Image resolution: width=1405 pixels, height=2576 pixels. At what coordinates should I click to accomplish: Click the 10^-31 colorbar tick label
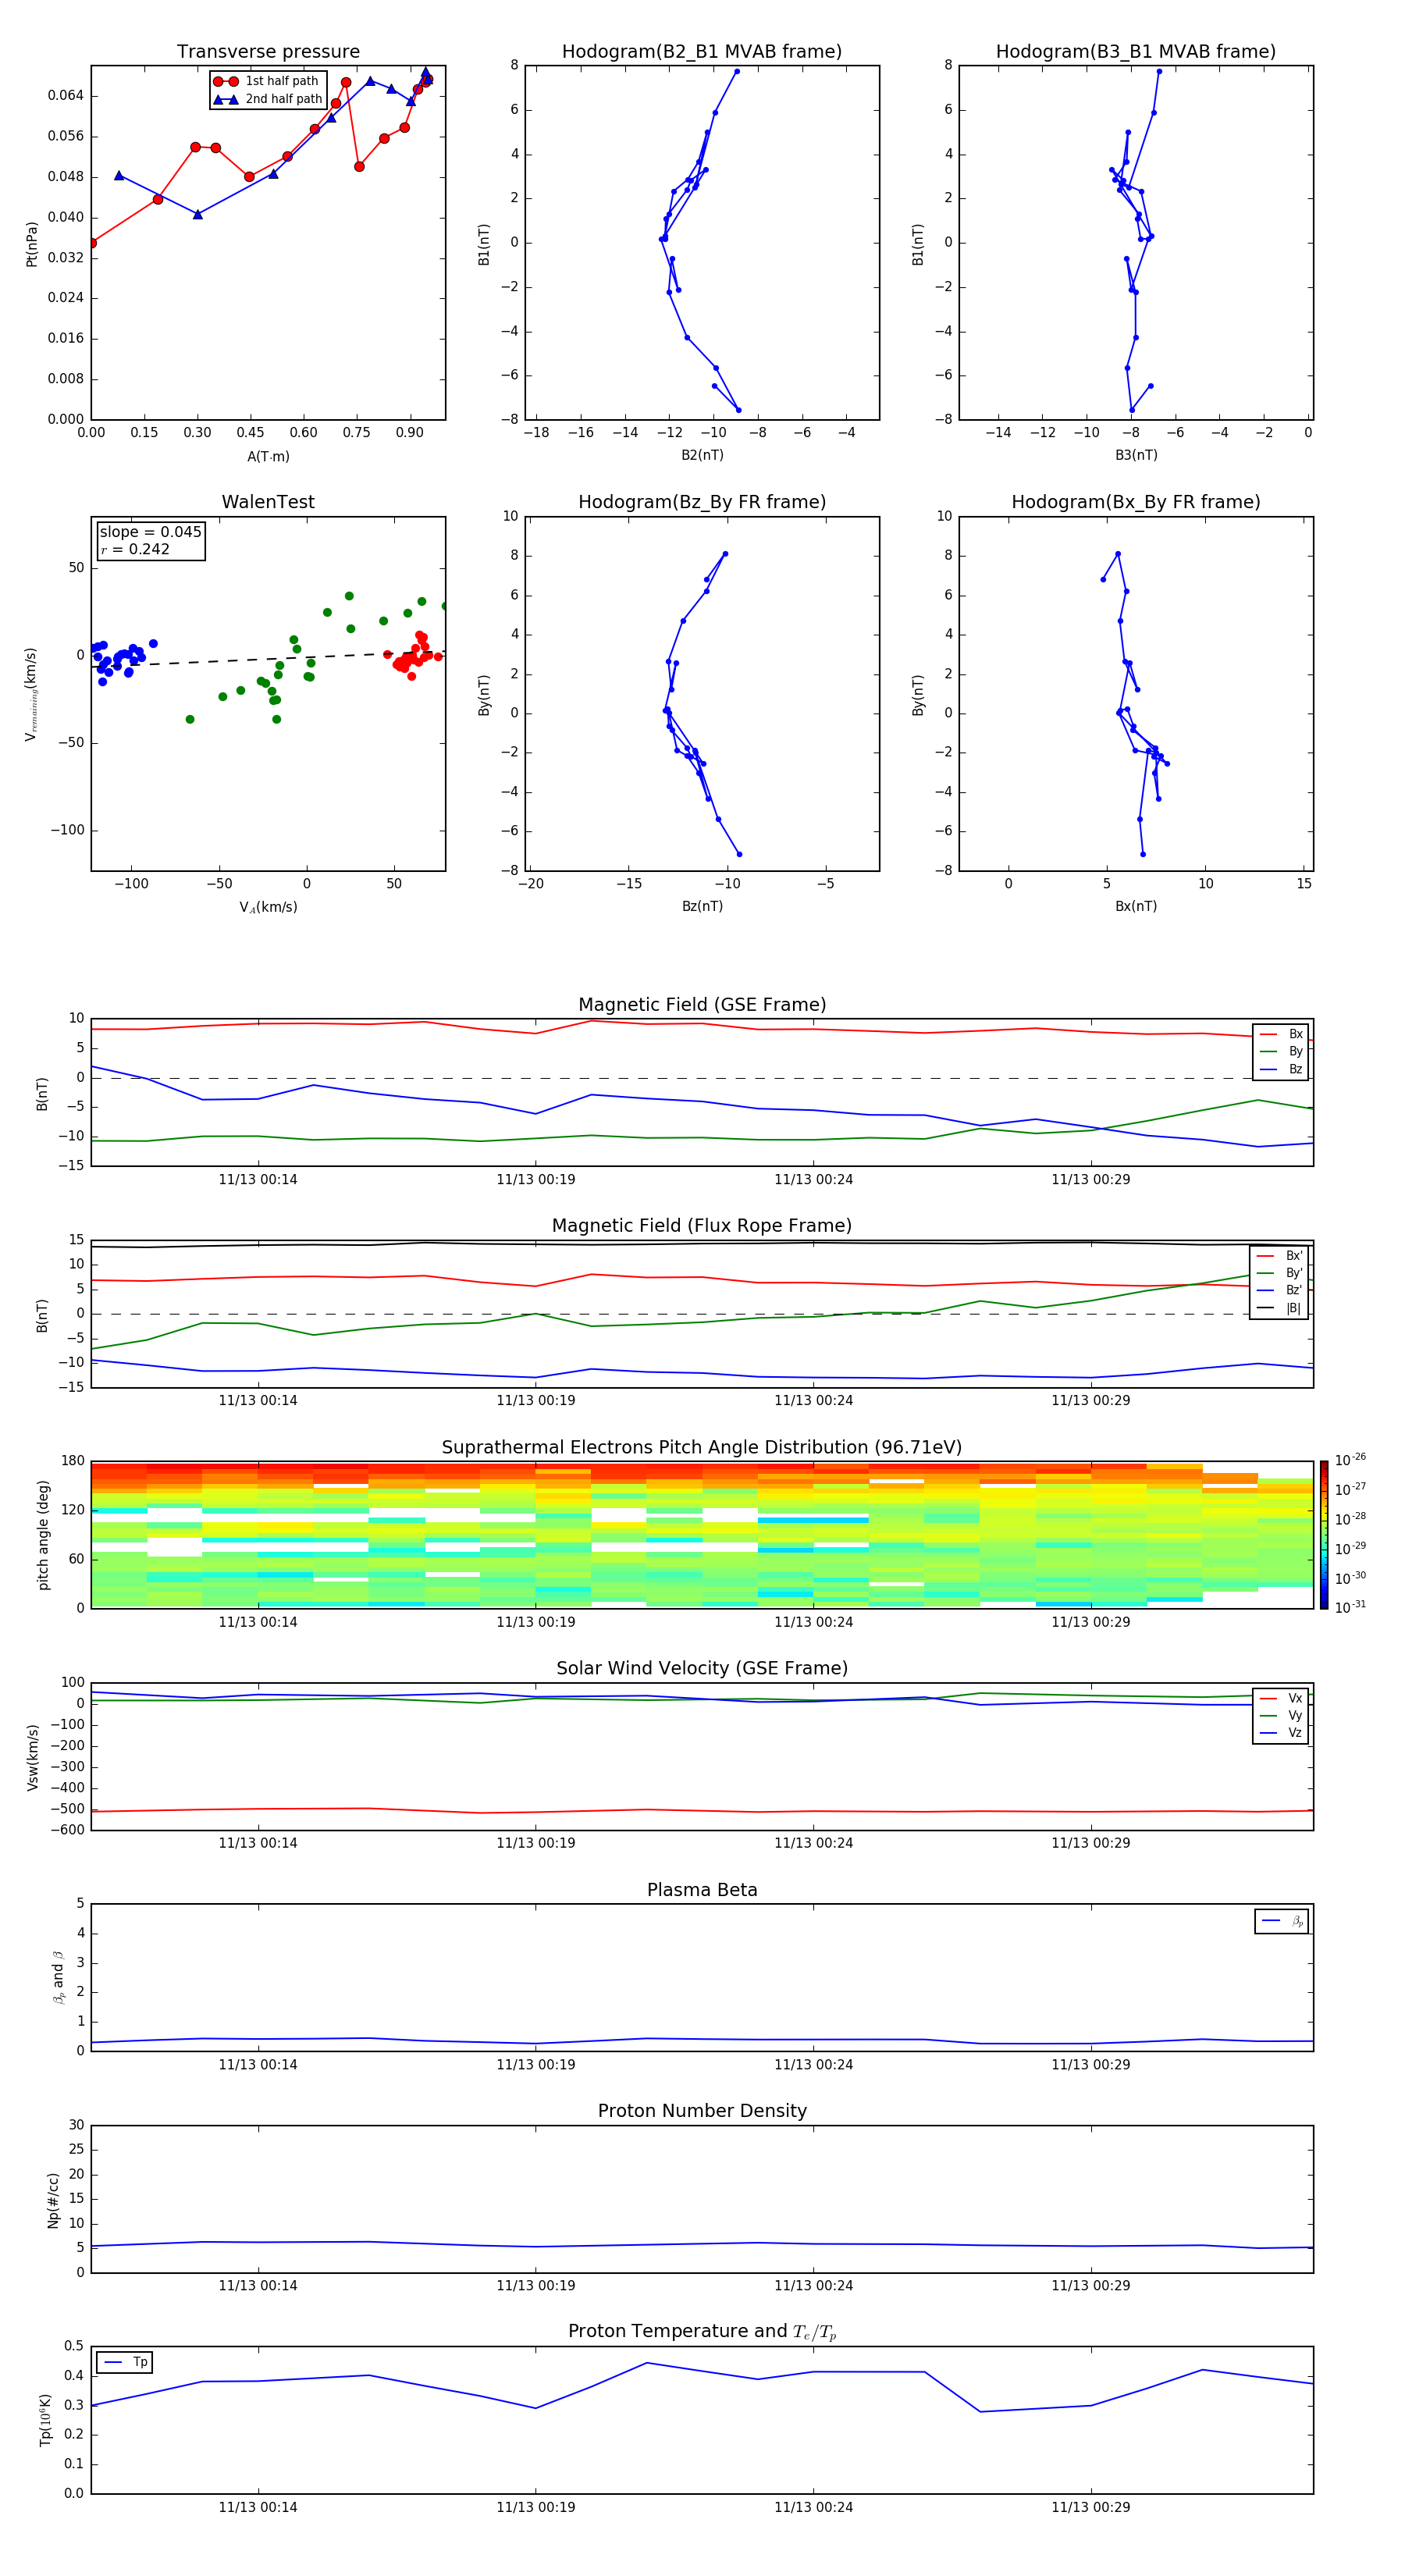point(1350,1607)
